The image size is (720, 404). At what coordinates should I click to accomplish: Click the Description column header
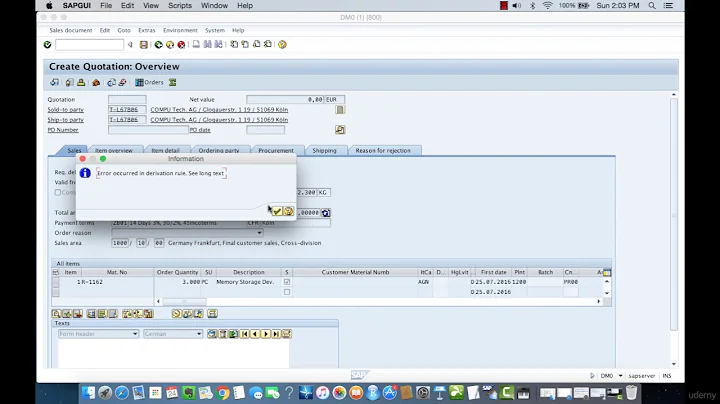pos(248,272)
